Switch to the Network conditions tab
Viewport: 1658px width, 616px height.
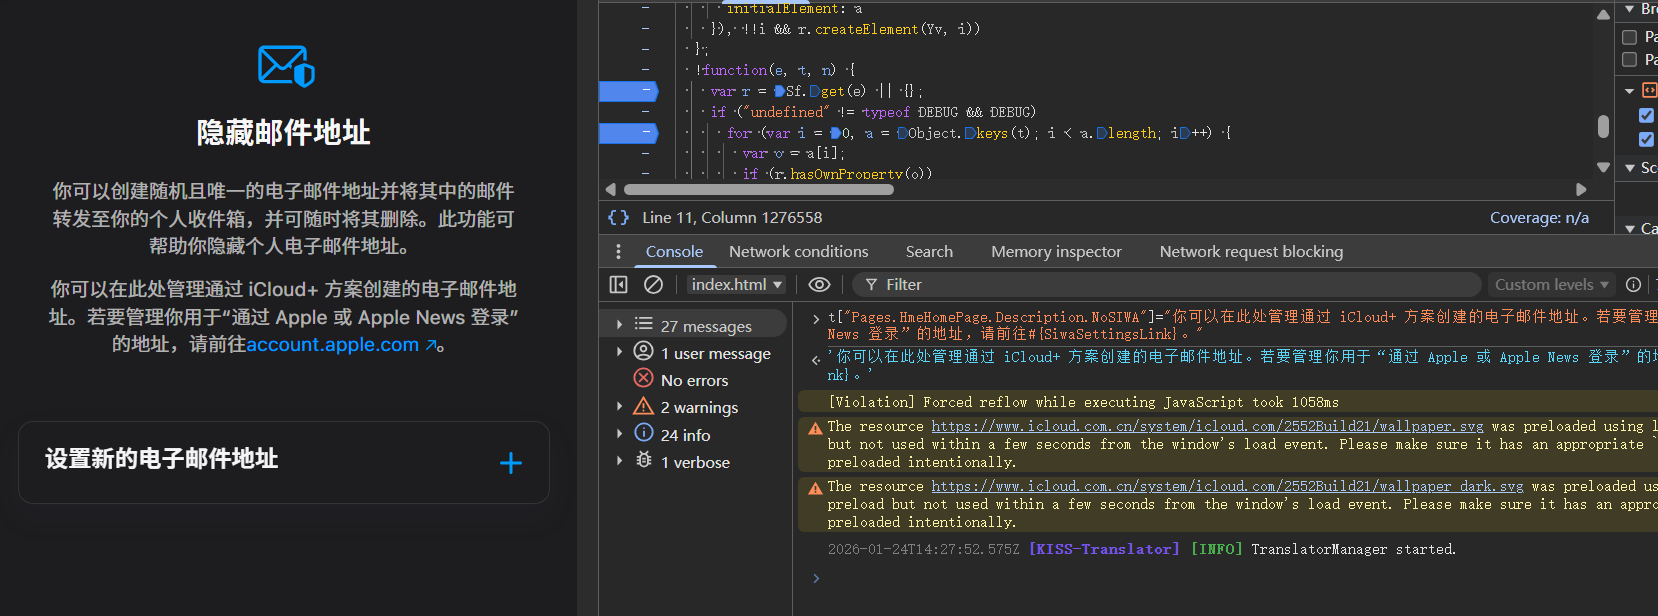pos(798,252)
